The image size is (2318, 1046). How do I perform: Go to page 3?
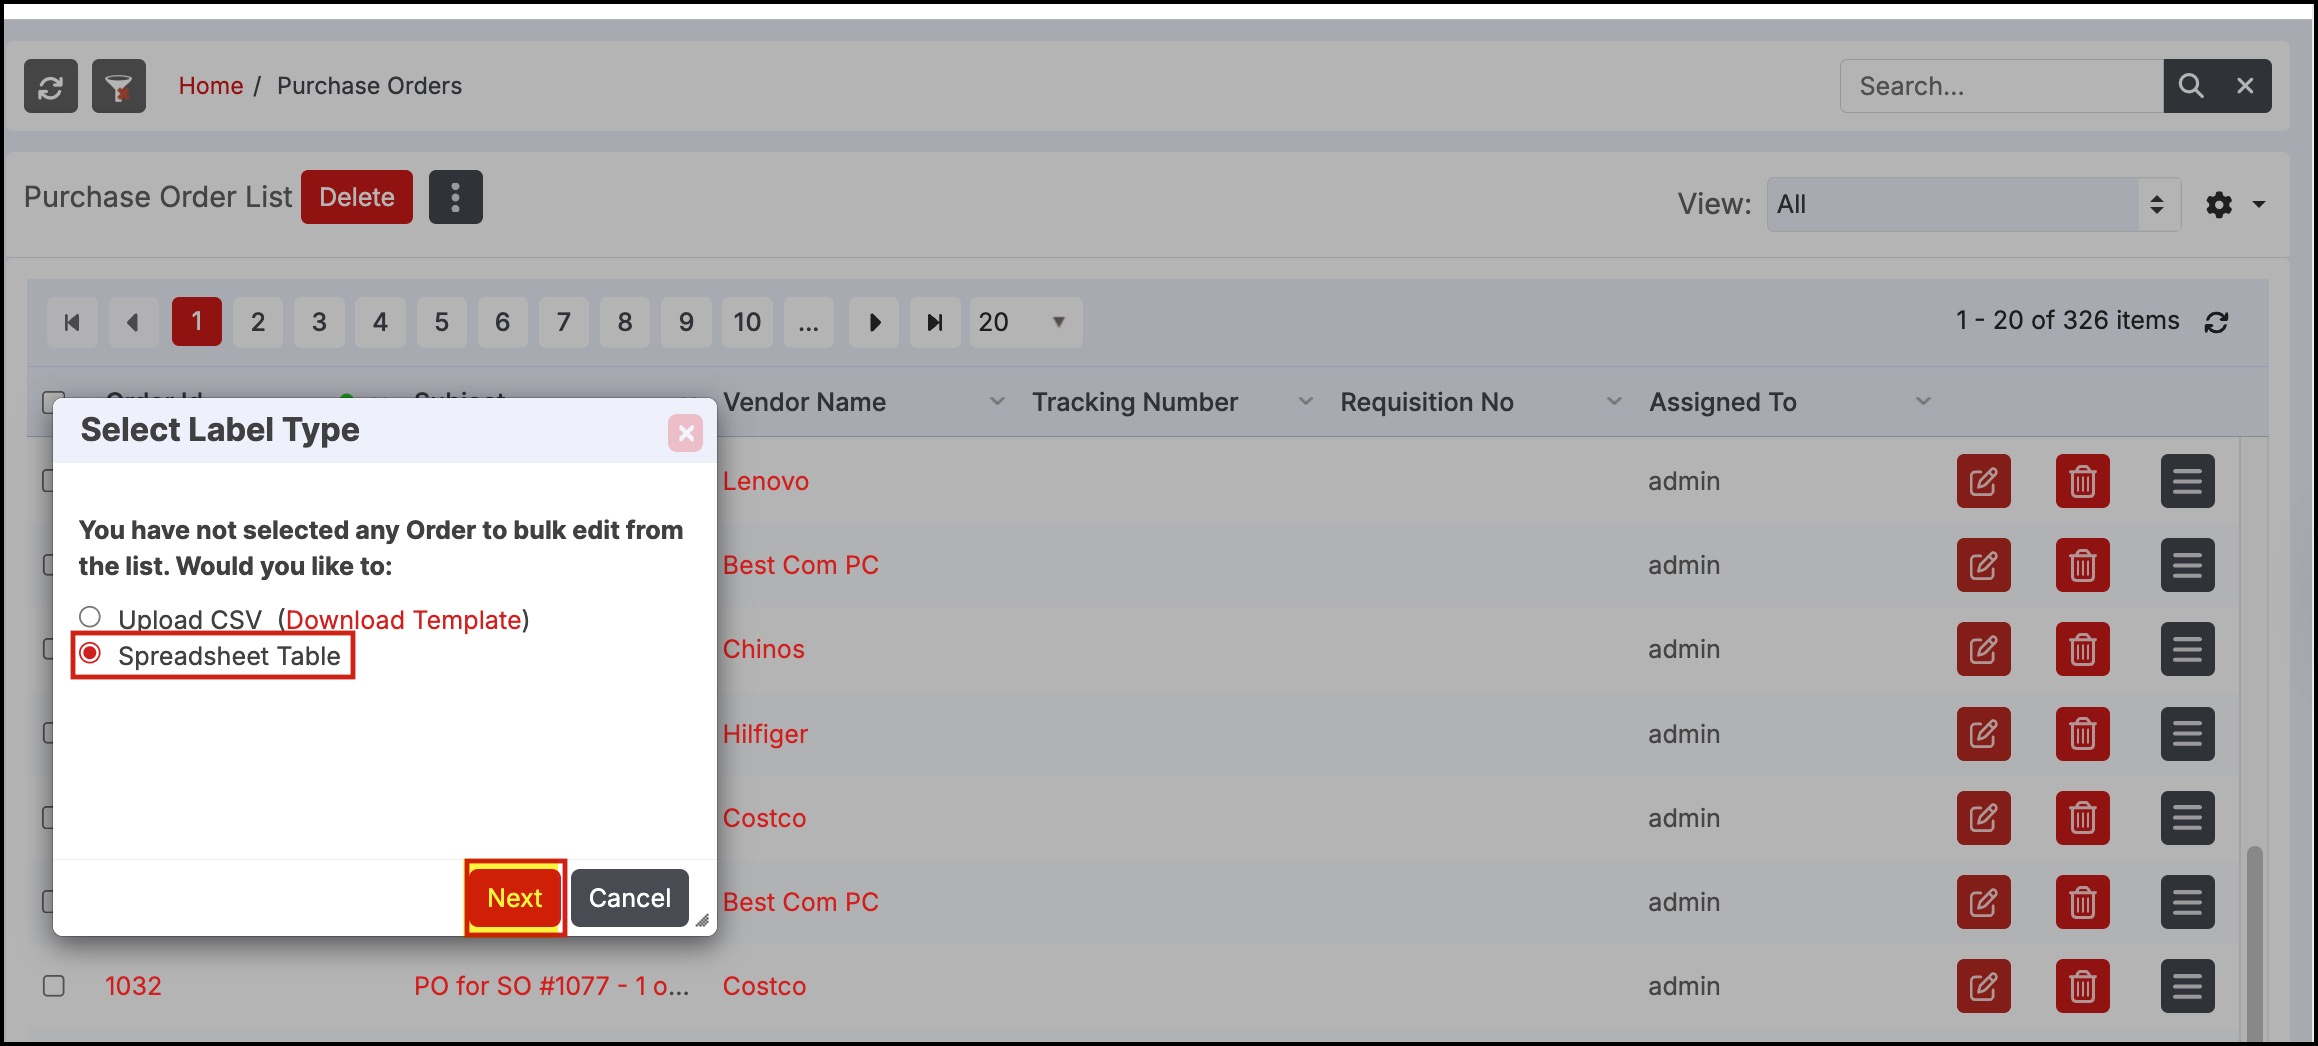tap(319, 322)
